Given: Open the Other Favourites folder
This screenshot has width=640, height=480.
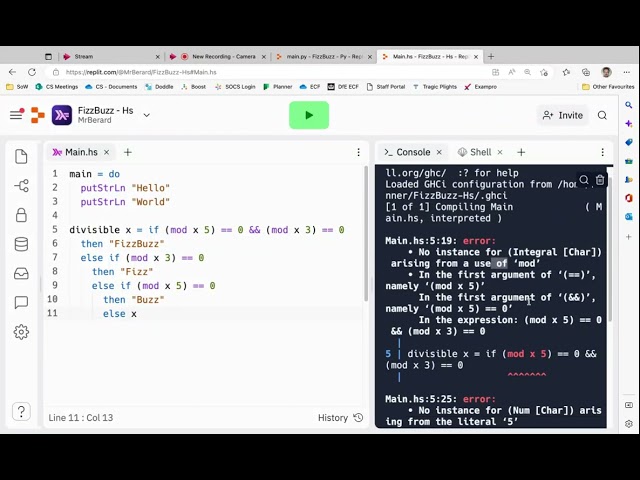Looking at the screenshot, I should (x=608, y=87).
